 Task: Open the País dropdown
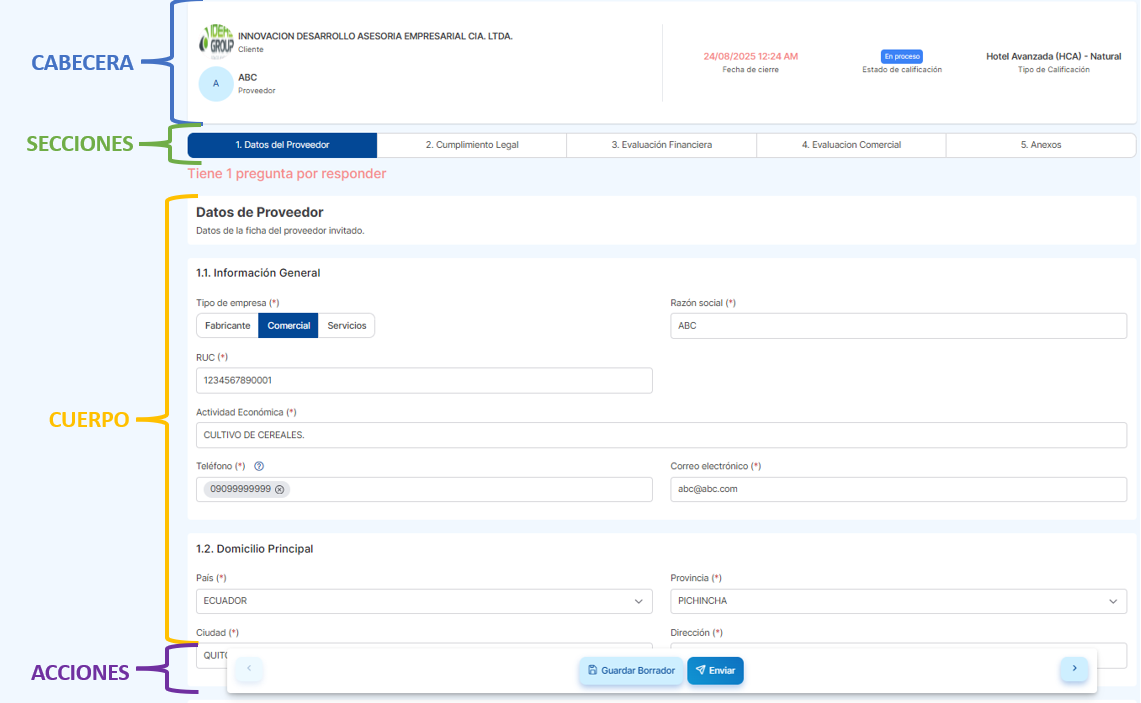pos(424,601)
